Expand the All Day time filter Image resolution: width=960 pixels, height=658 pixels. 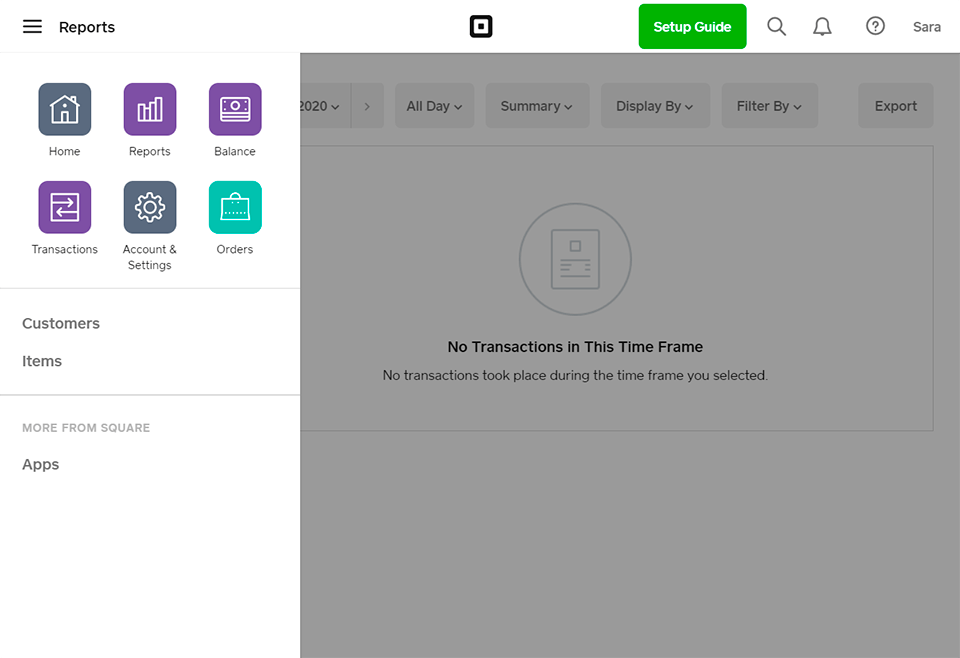tap(434, 106)
